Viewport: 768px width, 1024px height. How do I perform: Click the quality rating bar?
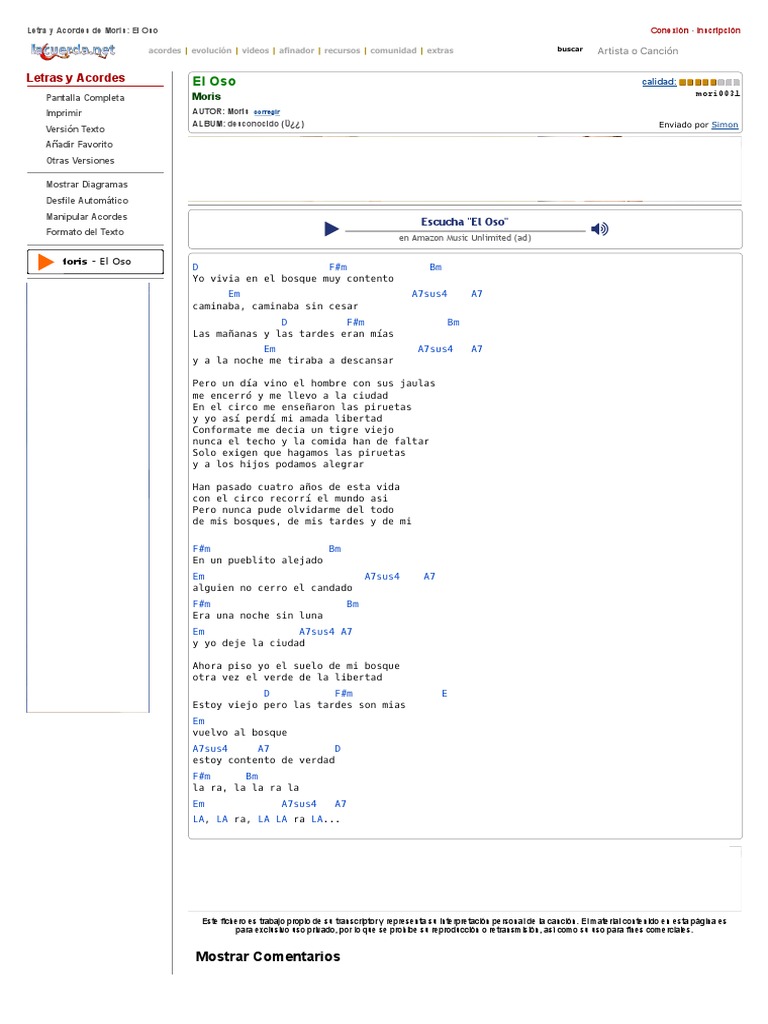(x=709, y=82)
